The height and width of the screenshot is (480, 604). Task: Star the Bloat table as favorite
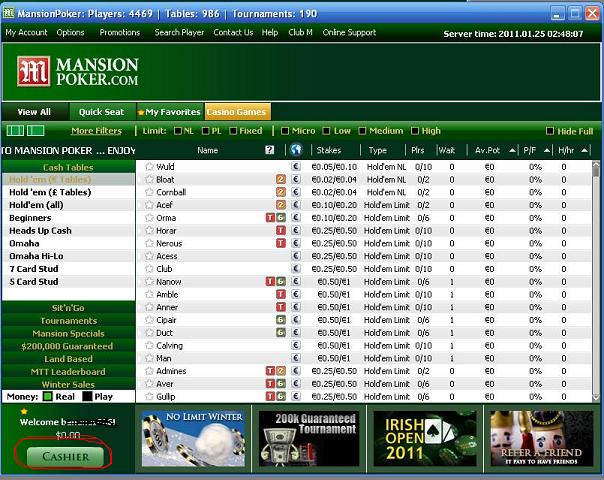coord(149,179)
